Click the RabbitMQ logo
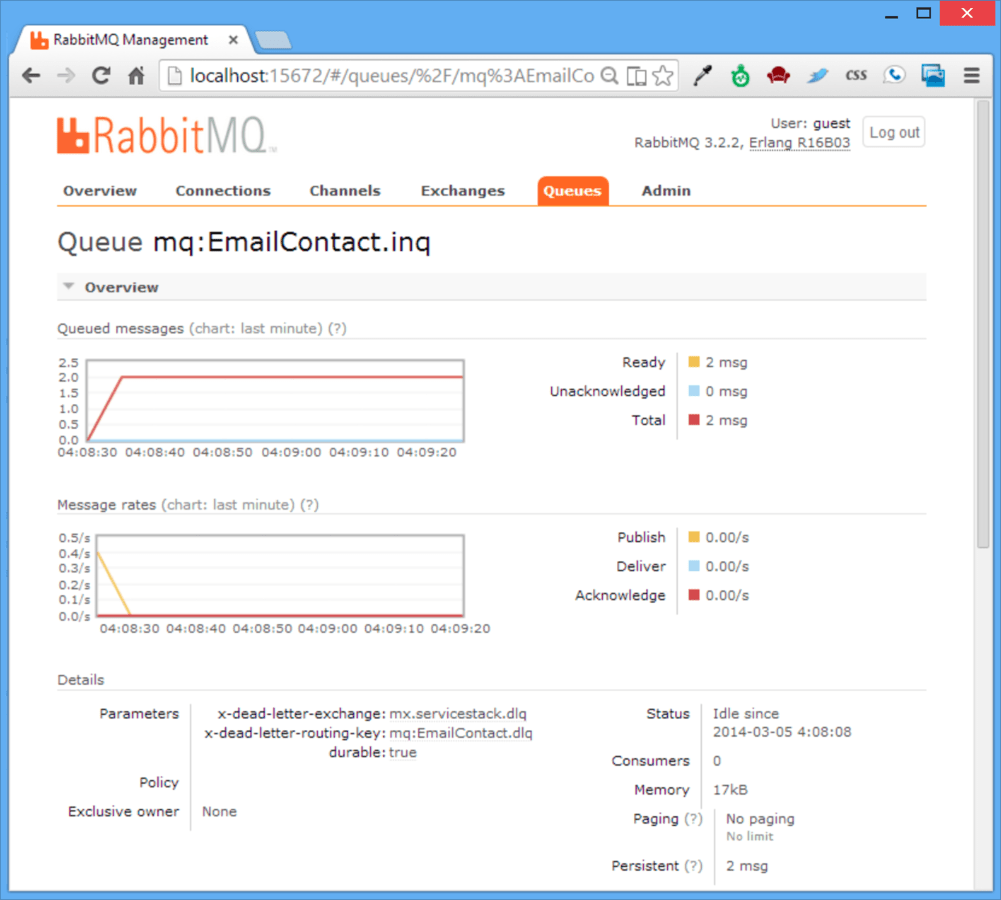 (165, 133)
